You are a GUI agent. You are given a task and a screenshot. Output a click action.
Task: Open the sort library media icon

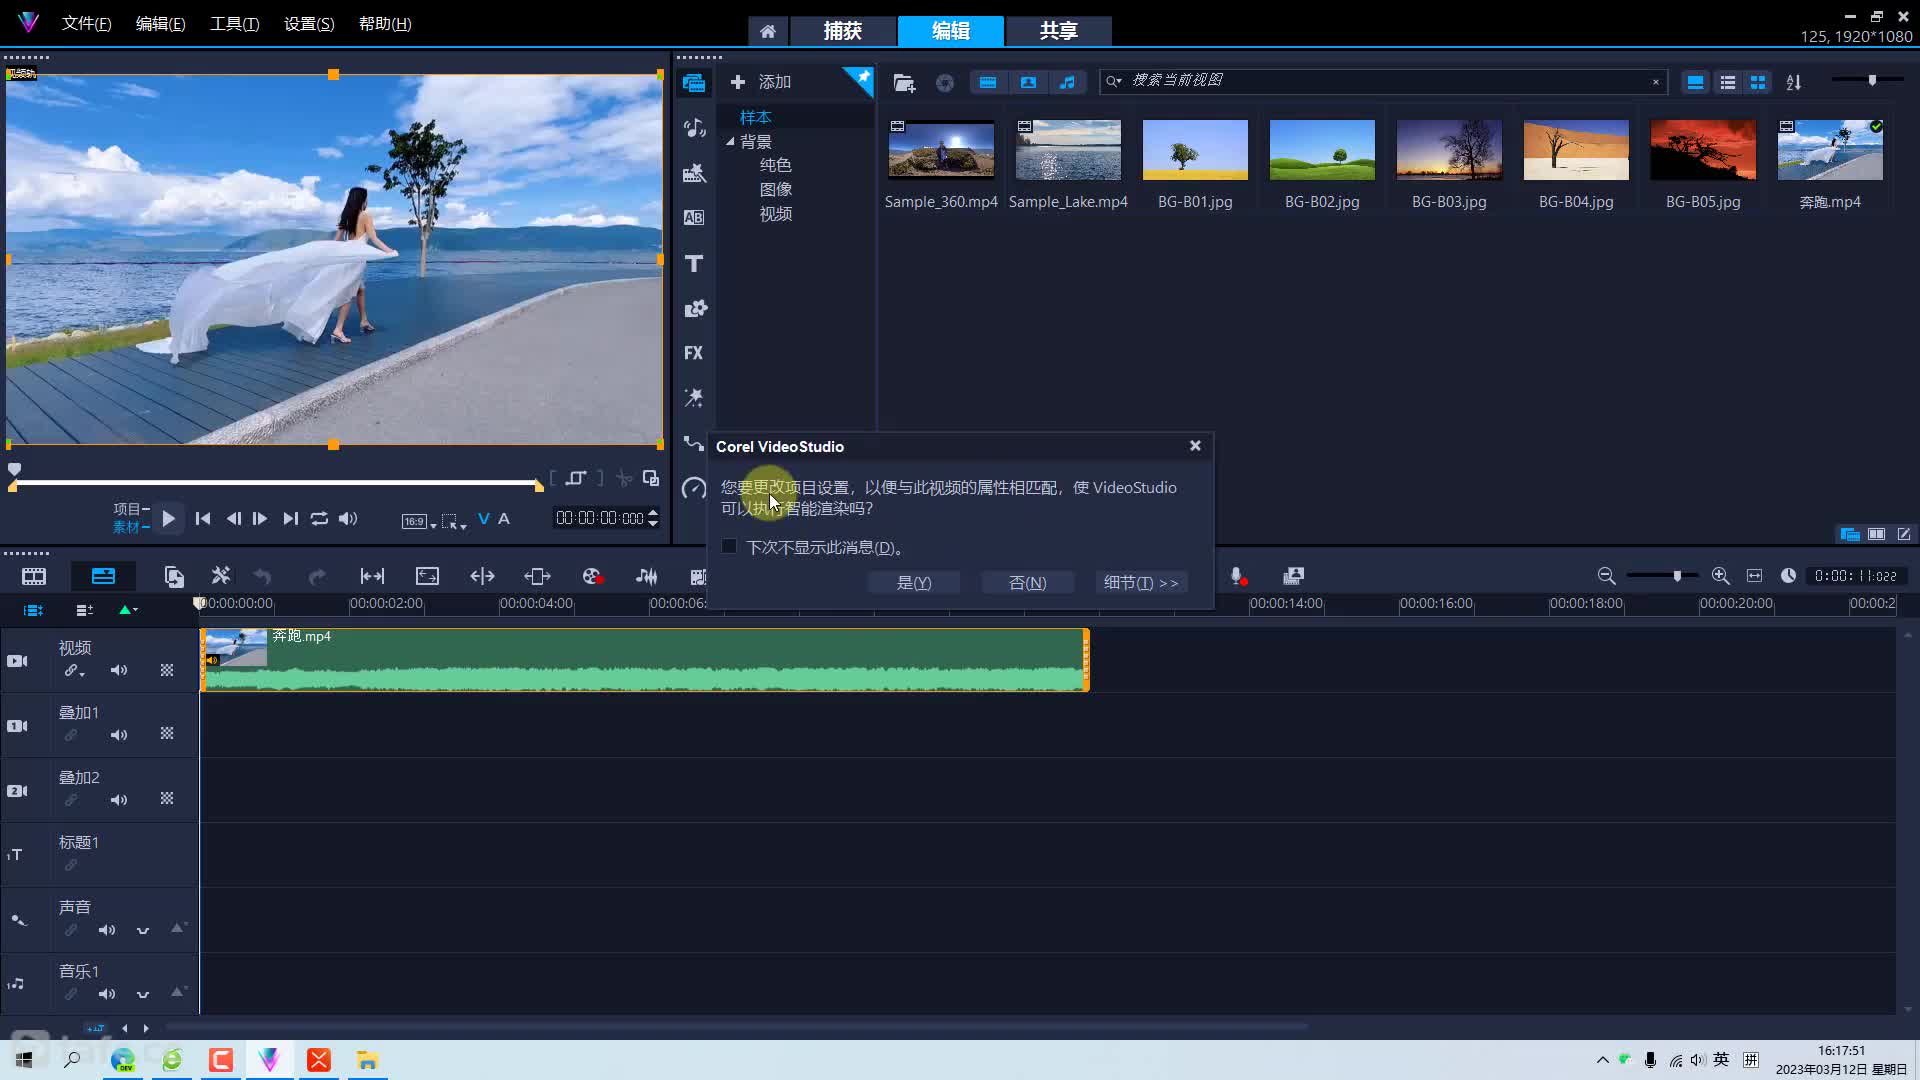(1794, 83)
